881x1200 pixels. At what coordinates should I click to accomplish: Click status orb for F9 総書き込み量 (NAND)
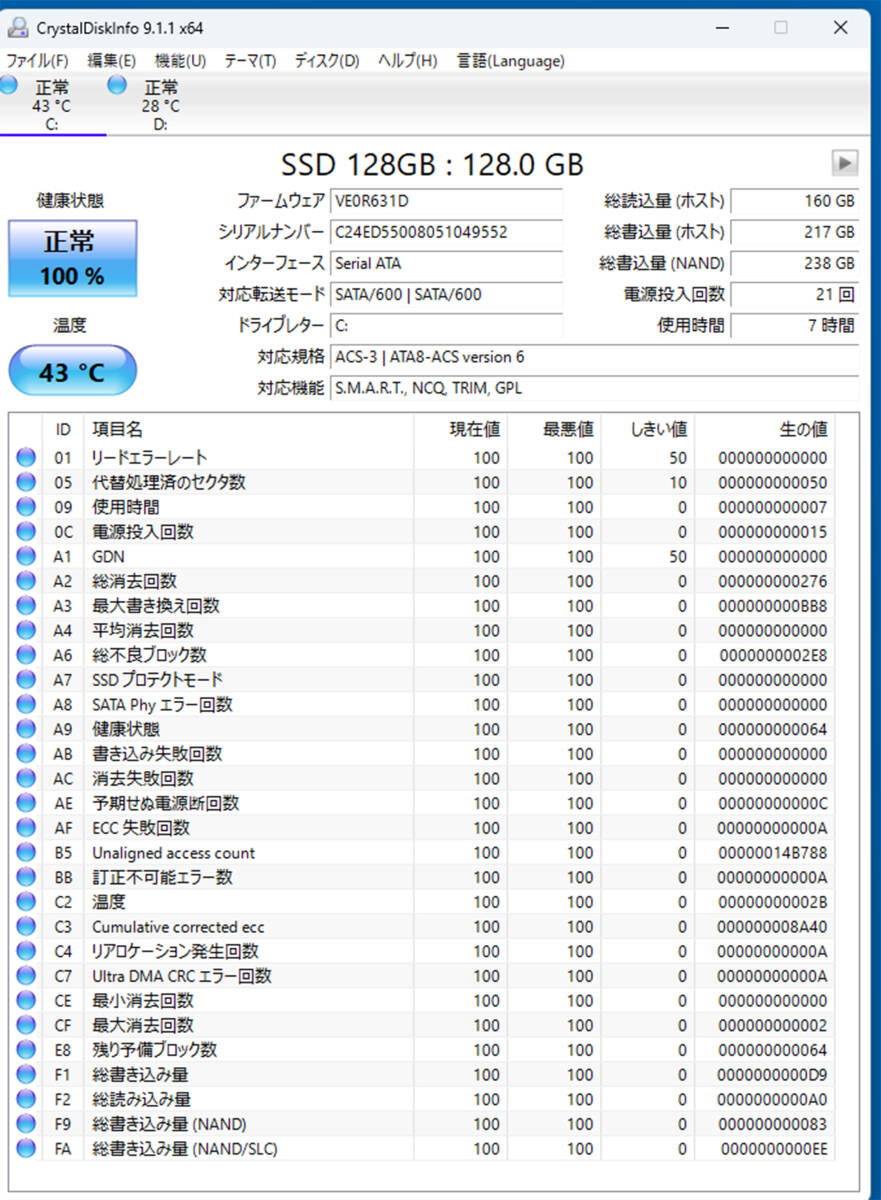coord(26,1124)
